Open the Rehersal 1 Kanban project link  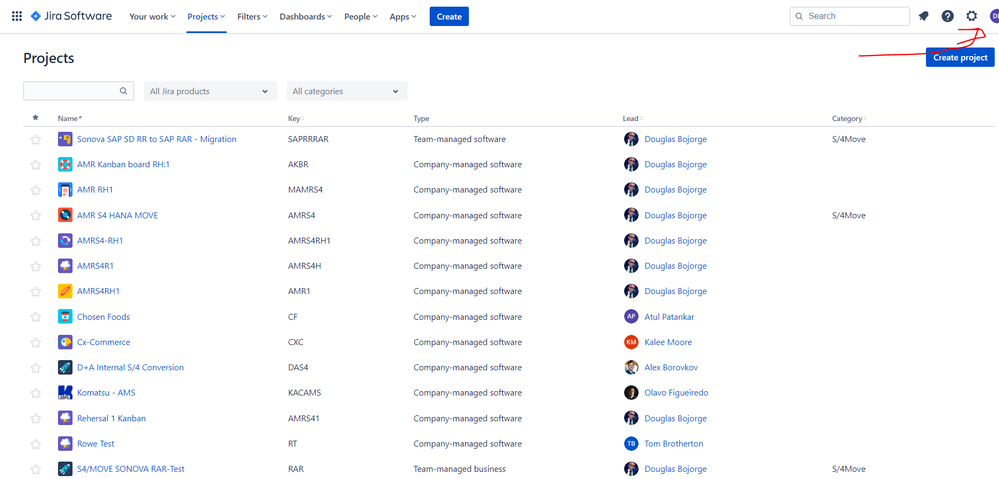pyautogui.click(x=111, y=418)
